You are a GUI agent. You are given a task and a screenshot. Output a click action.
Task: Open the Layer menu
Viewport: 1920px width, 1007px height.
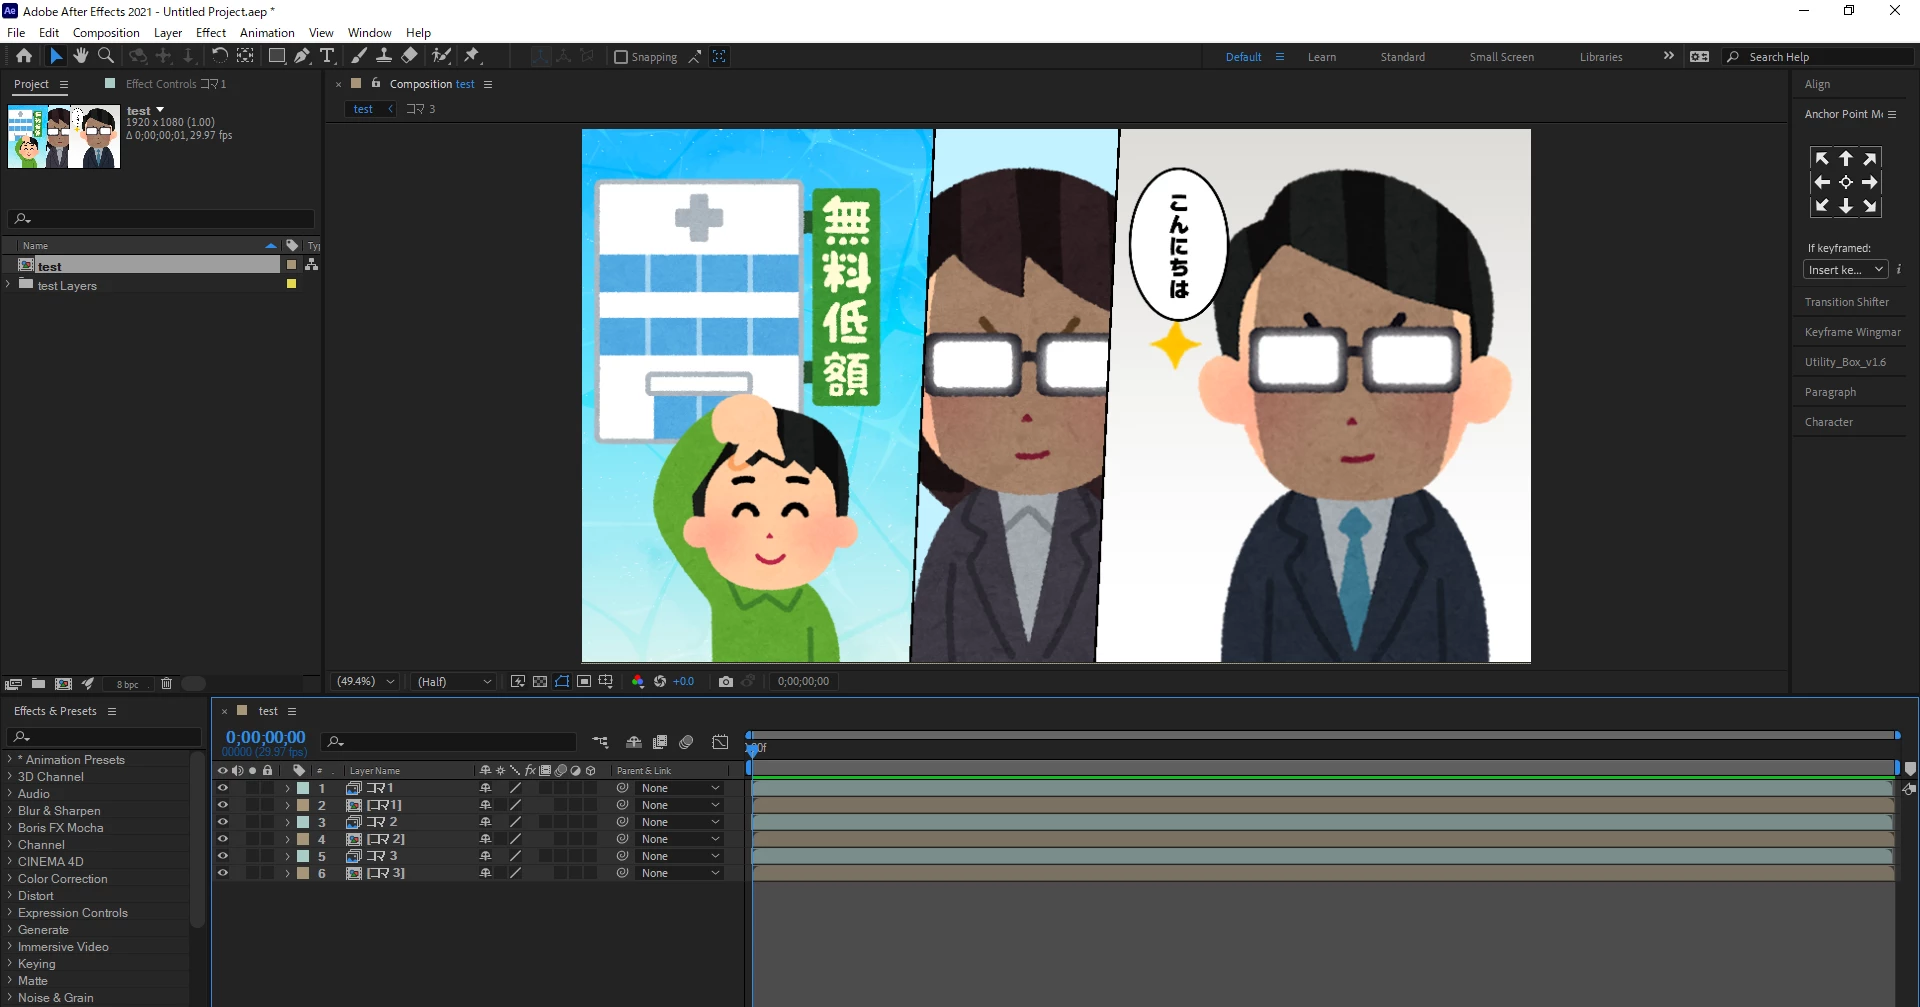168,33
